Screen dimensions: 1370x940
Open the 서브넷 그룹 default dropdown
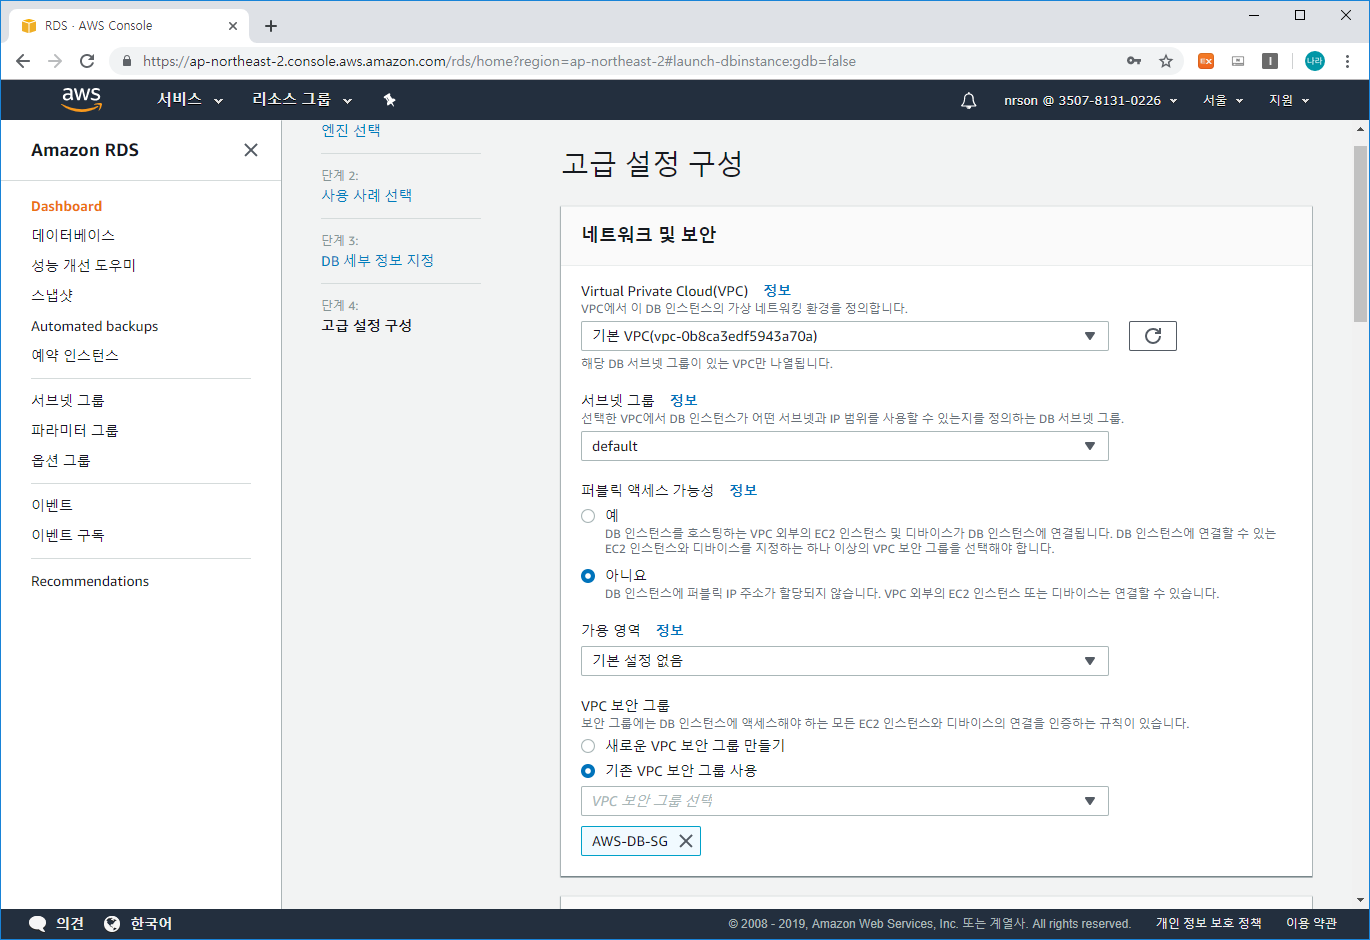pyautogui.click(x=845, y=446)
